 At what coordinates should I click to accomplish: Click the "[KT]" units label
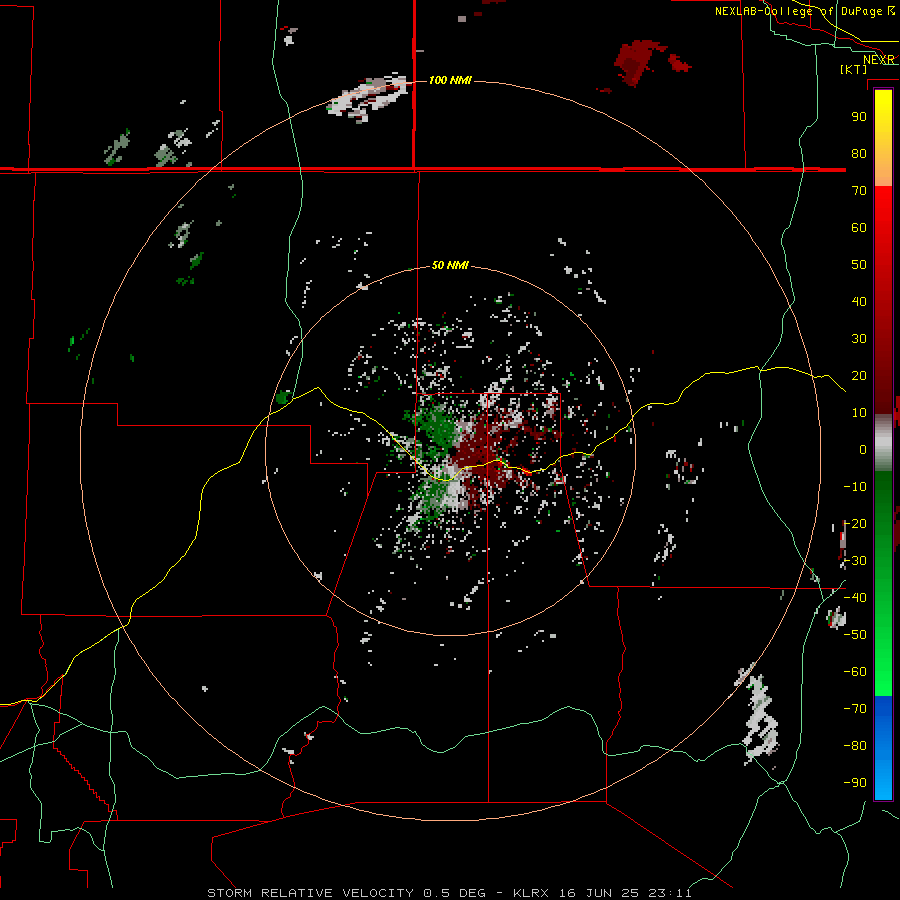pyautogui.click(x=854, y=69)
